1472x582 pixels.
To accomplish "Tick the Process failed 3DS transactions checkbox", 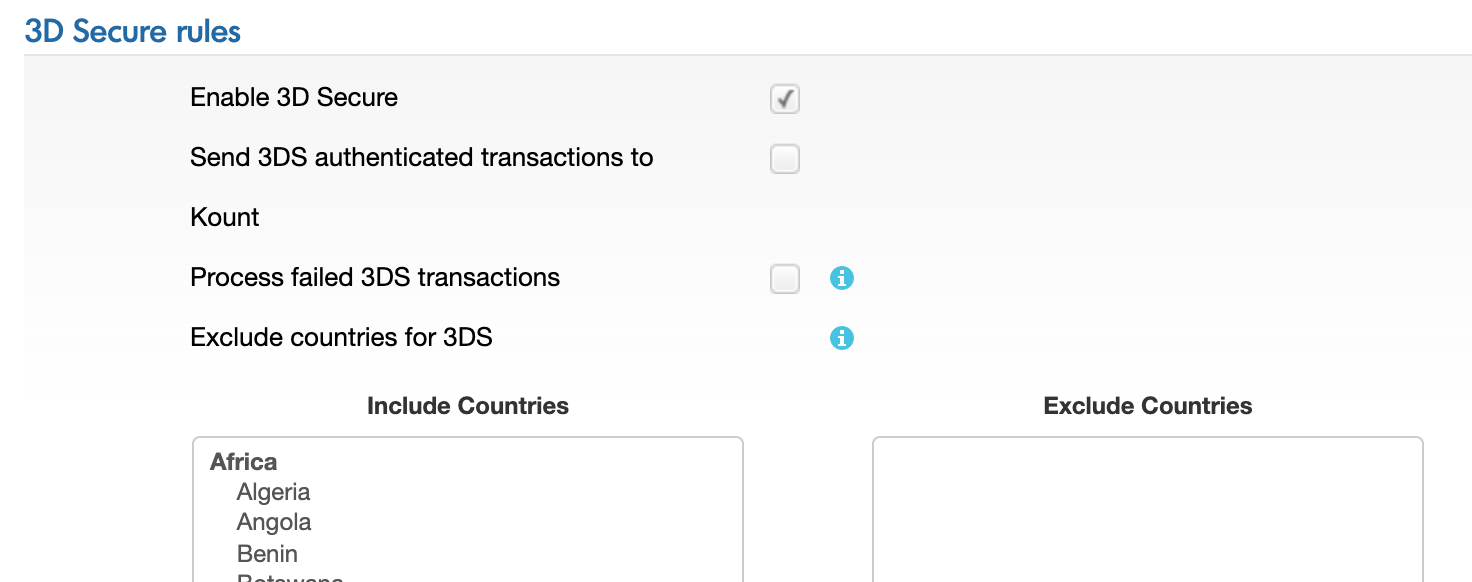I will coord(785,279).
